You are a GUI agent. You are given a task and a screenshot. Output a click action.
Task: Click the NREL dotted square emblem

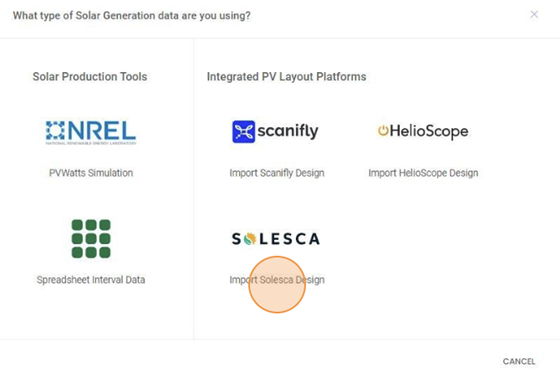click(55, 131)
